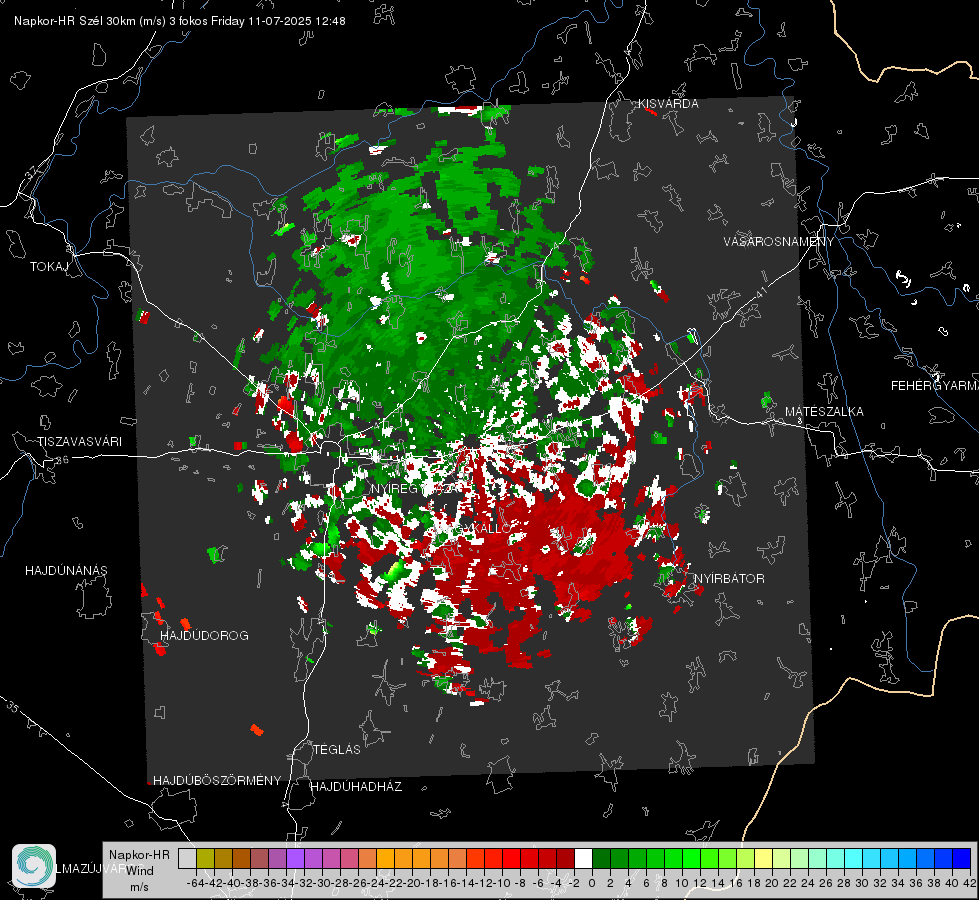Click the road number 41 marker

point(761,292)
